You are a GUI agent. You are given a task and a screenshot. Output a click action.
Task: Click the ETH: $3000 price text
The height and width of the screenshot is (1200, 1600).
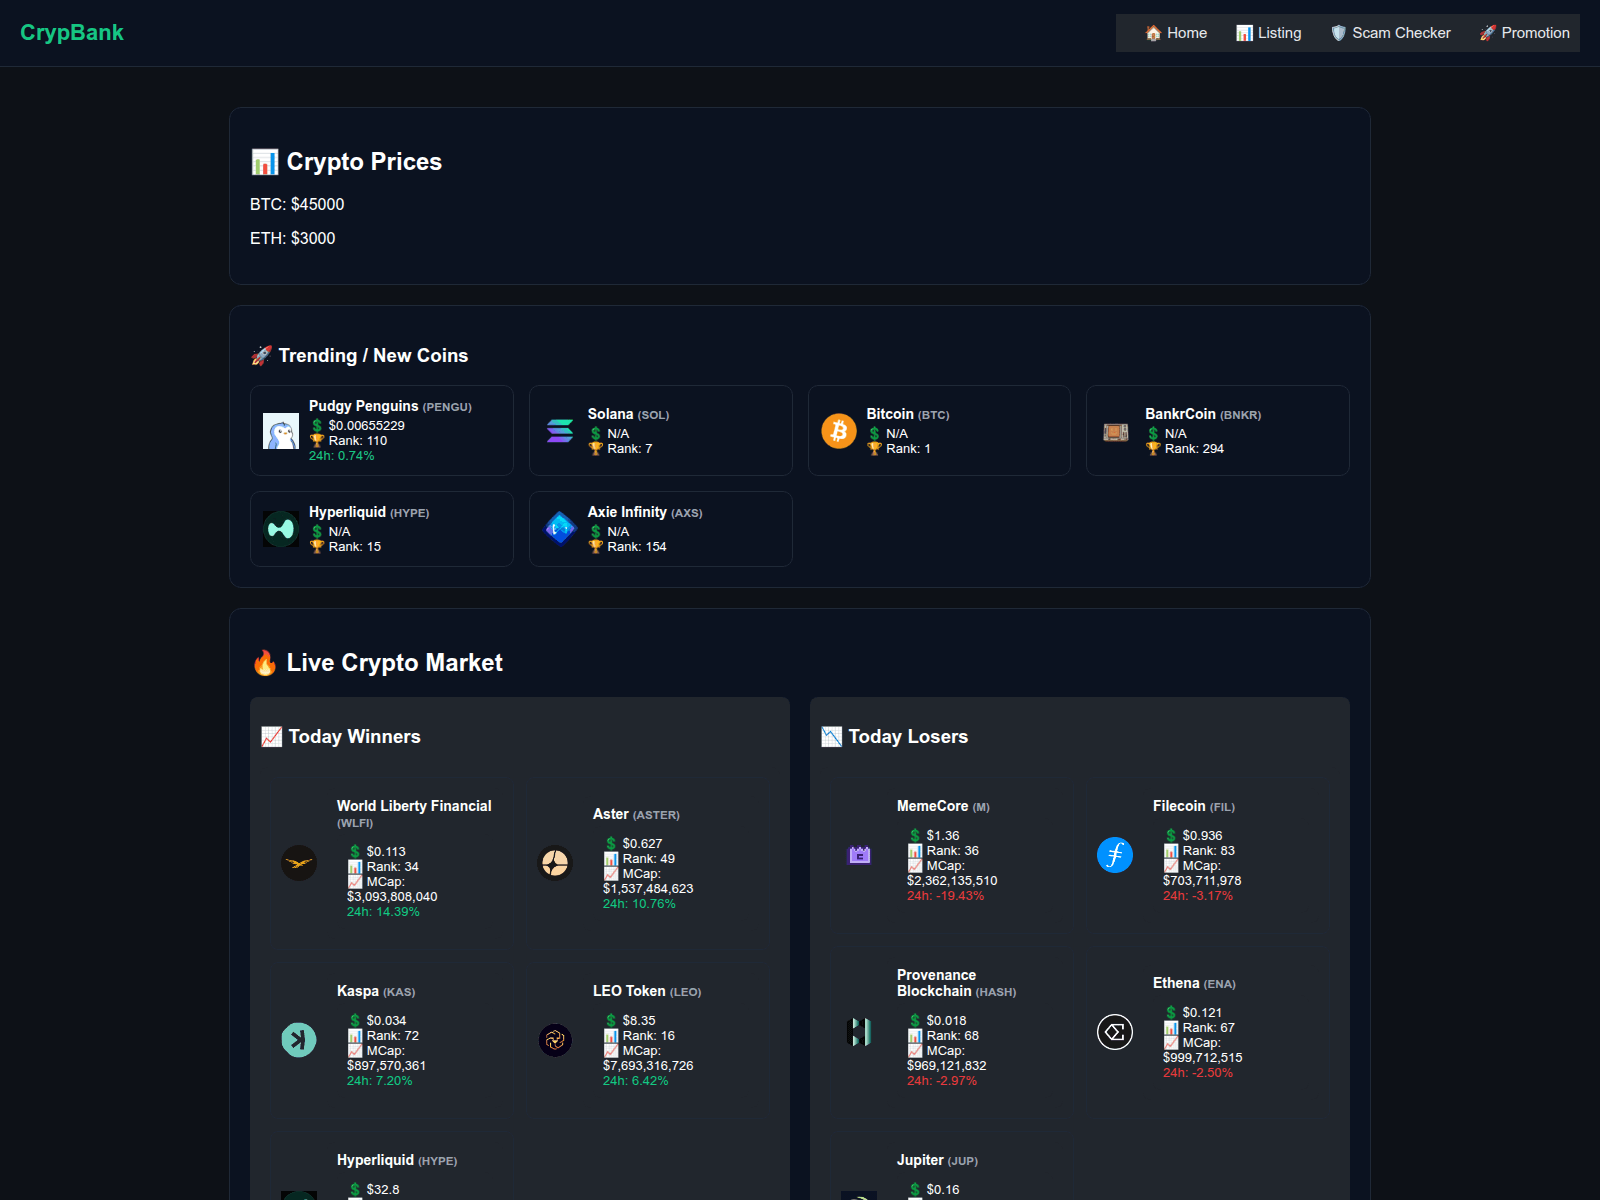pyautogui.click(x=292, y=238)
